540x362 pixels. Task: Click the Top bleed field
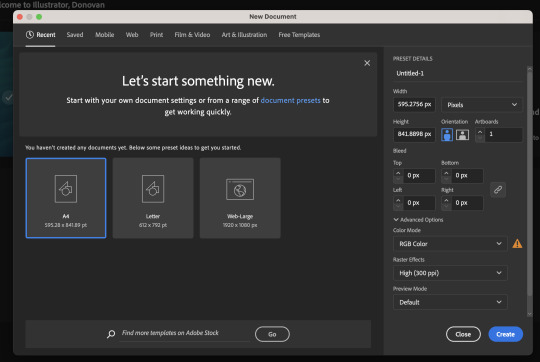(x=418, y=176)
